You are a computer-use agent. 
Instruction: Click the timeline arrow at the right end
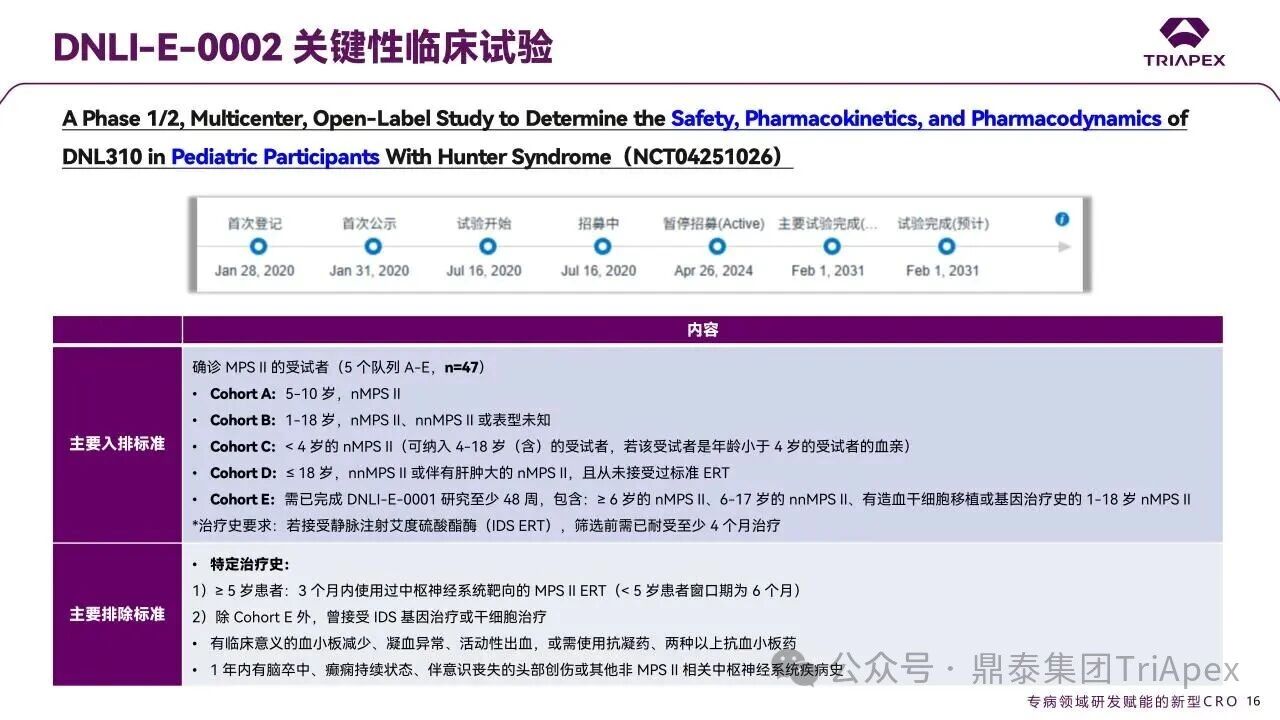[1064, 246]
